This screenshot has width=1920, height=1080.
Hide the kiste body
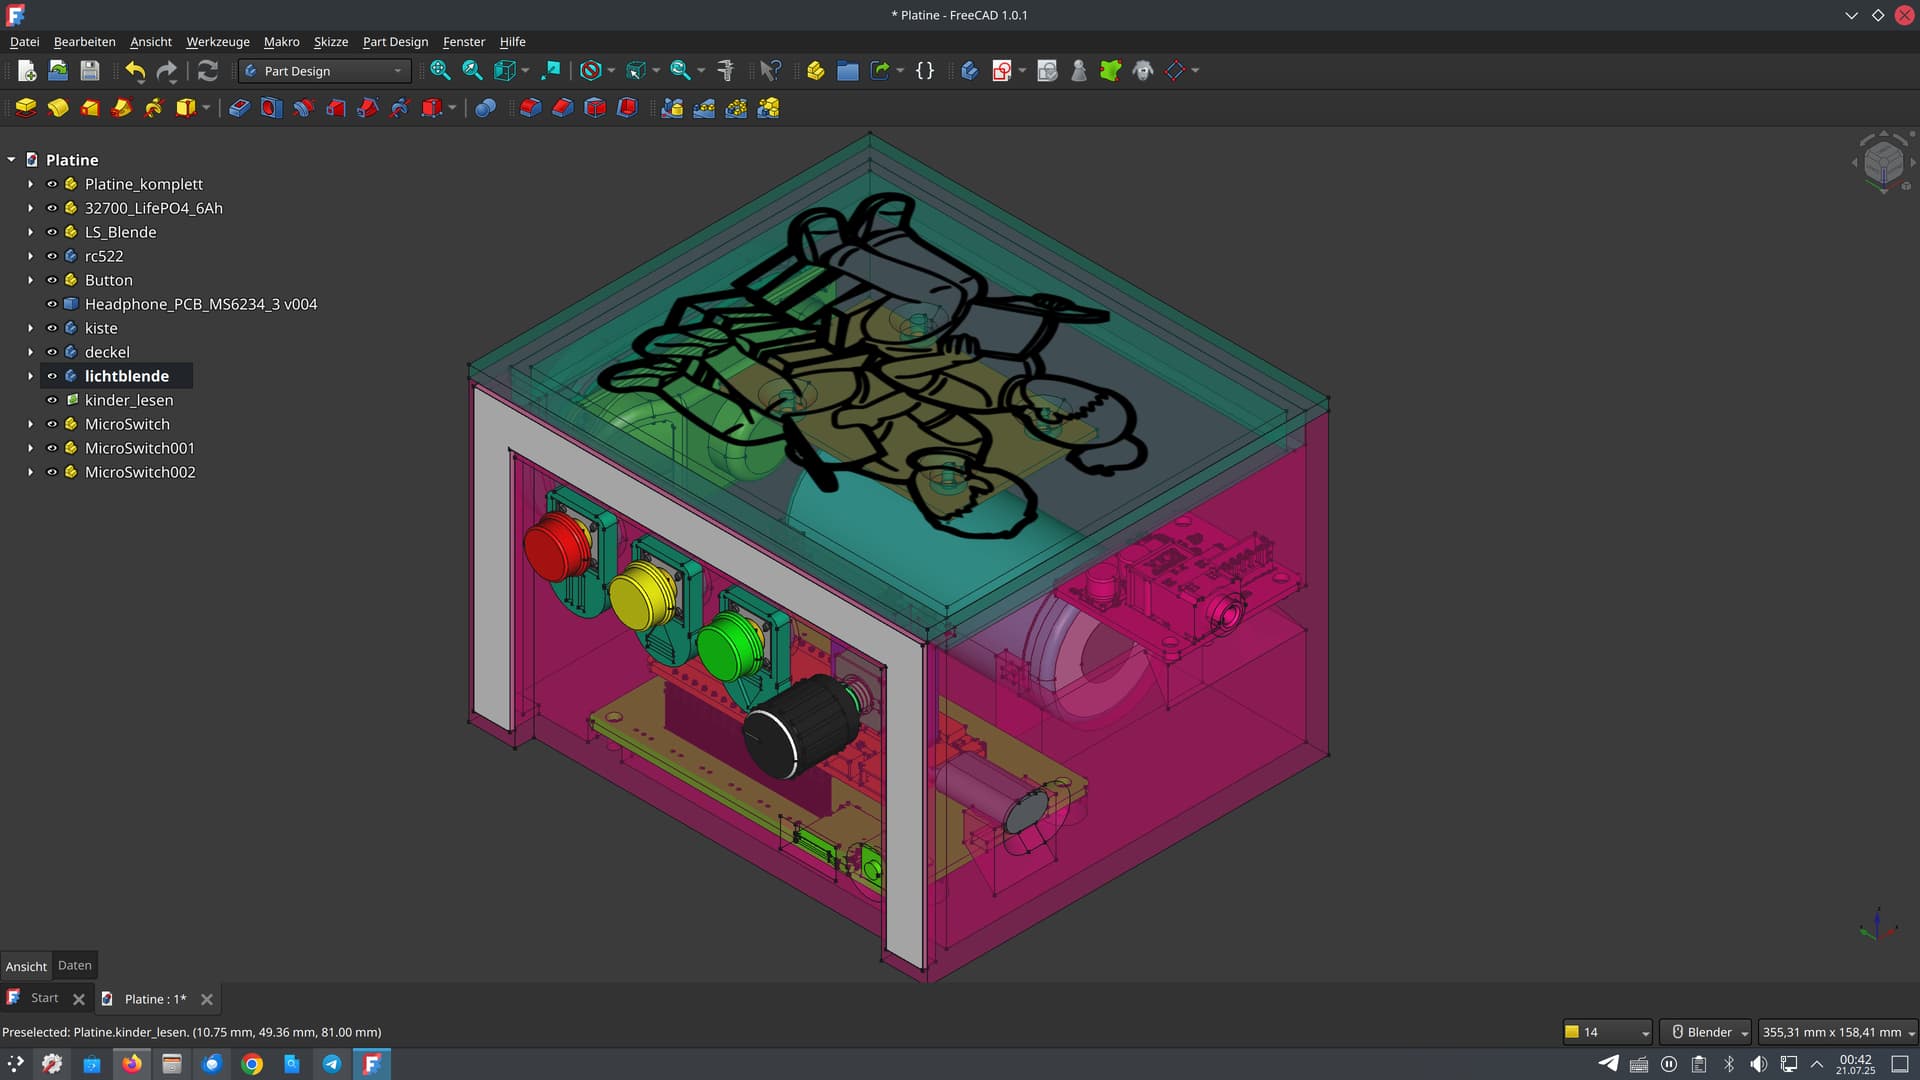point(52,328)
